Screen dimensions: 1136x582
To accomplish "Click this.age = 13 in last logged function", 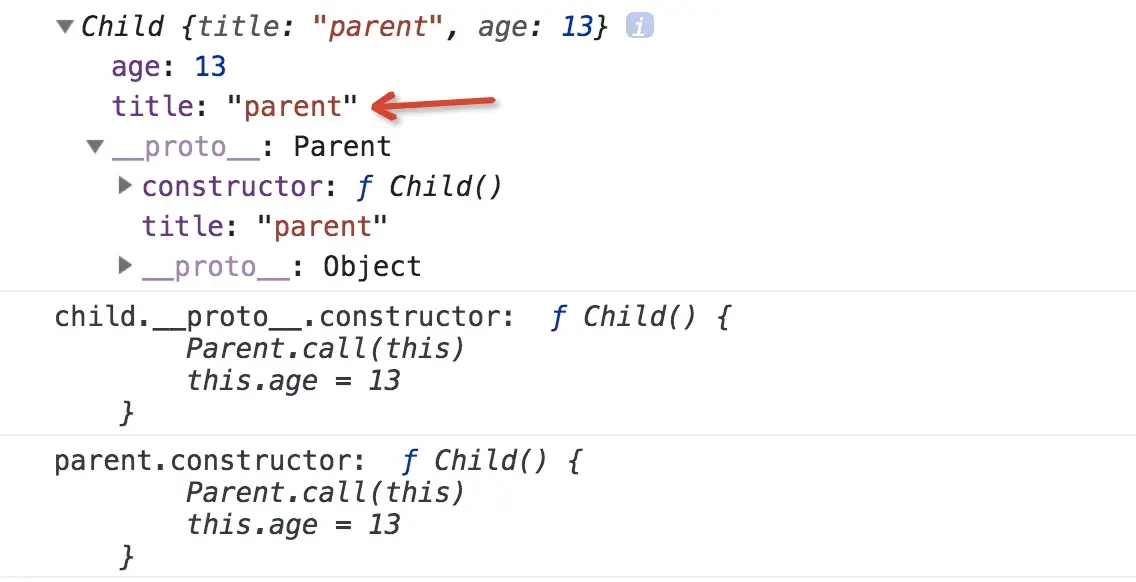I will click(x=293, y=524).
